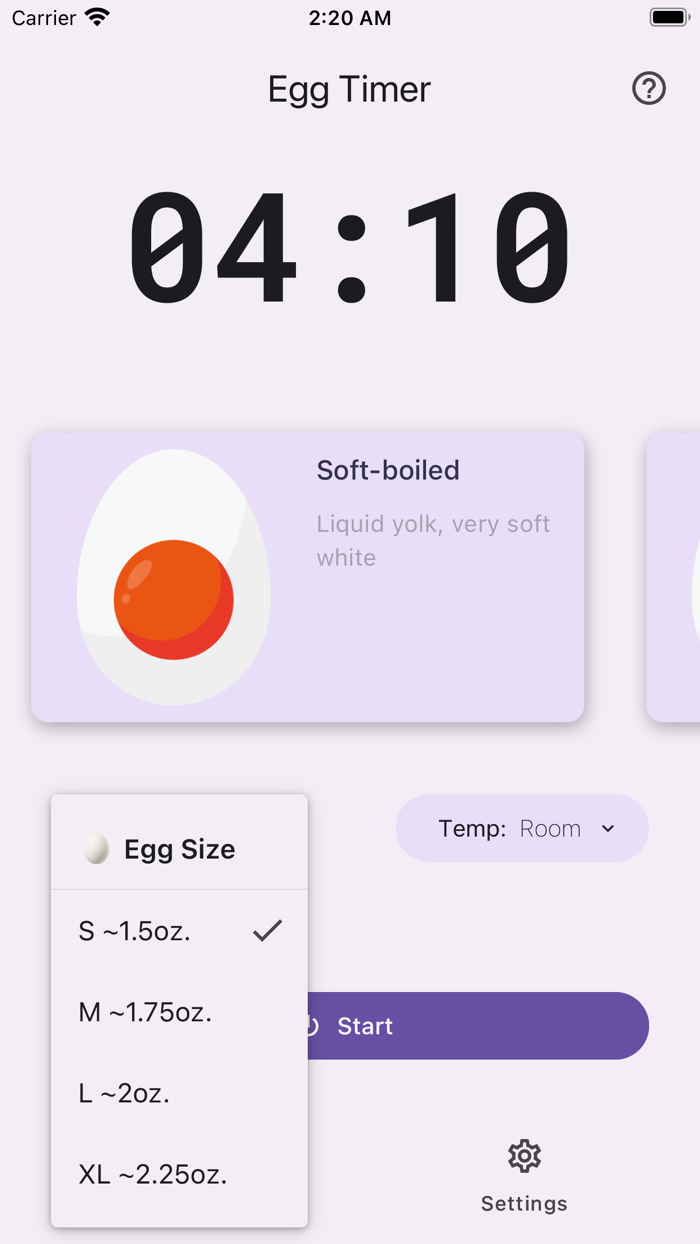Click the Settings gear icon
Screen dimensions: 700x1244
(523, 1156)
